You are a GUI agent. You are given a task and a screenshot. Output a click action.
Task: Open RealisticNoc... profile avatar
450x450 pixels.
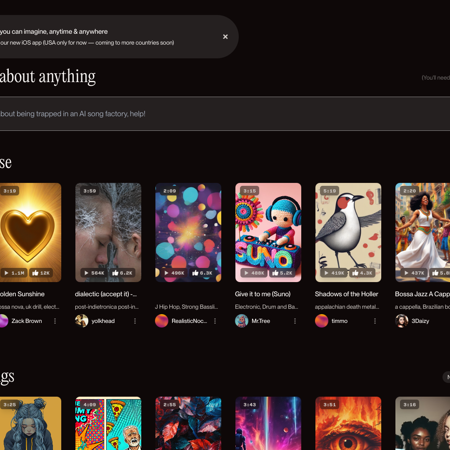162,321
